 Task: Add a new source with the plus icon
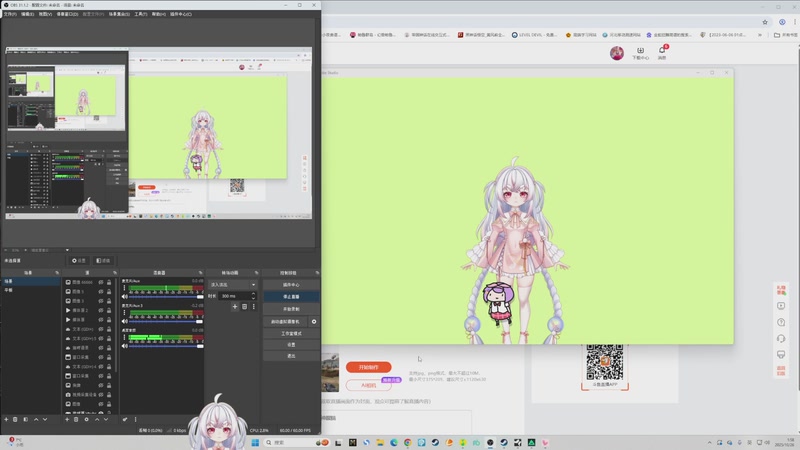pos(67,419)
